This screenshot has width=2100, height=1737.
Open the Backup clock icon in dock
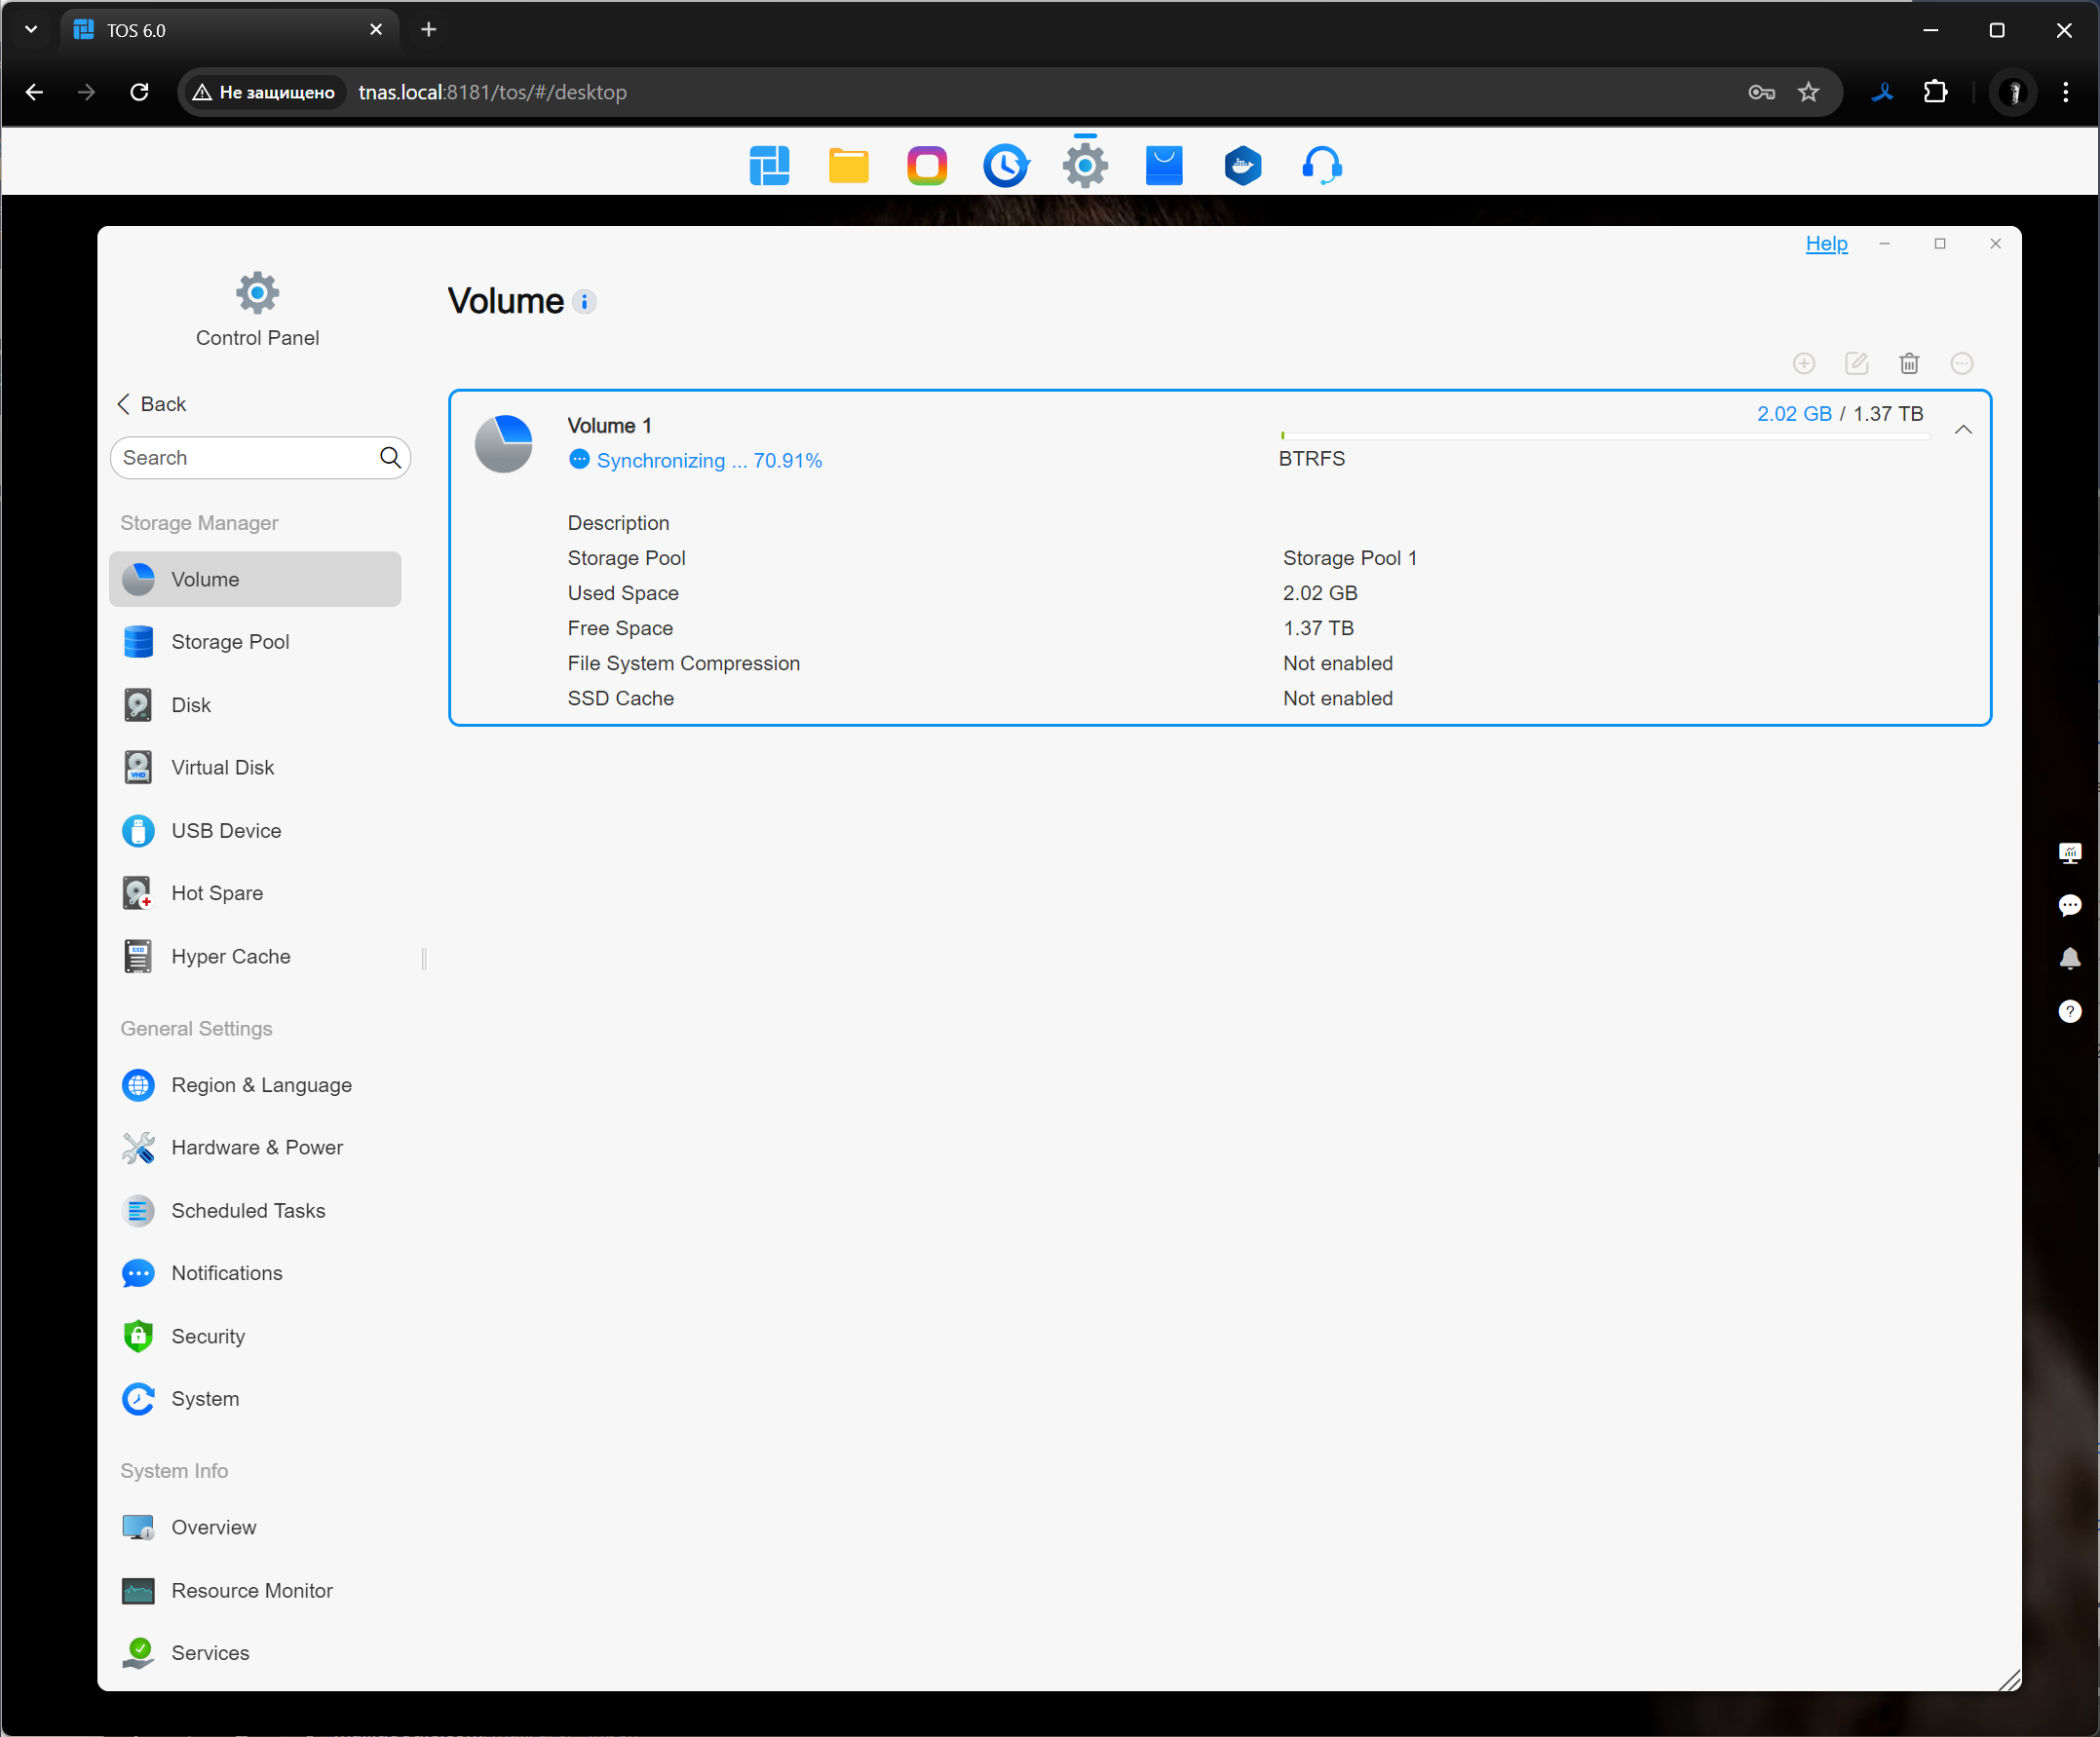pos(1006,166)
